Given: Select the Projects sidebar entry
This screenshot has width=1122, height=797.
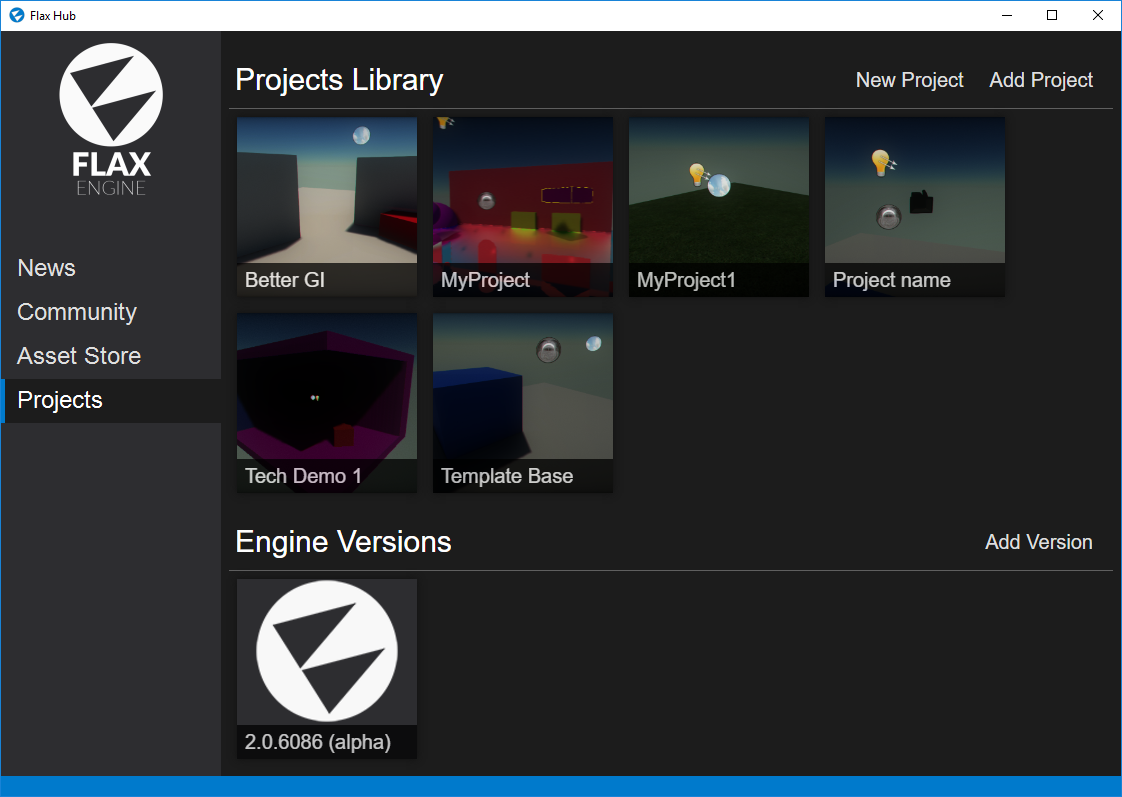Looking at the screenshot, I should coord(59,400).
